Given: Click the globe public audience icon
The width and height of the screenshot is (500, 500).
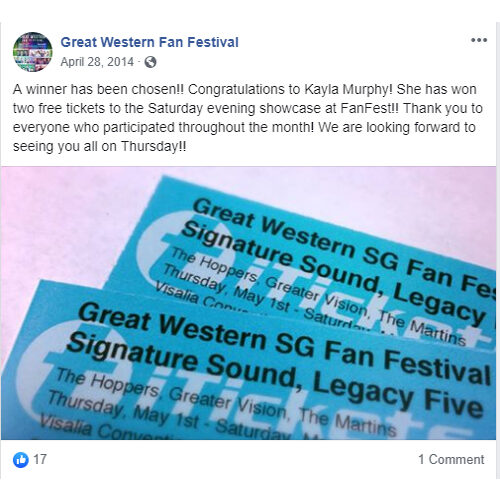Looking at the screenshot, I should tap(150, 62).
